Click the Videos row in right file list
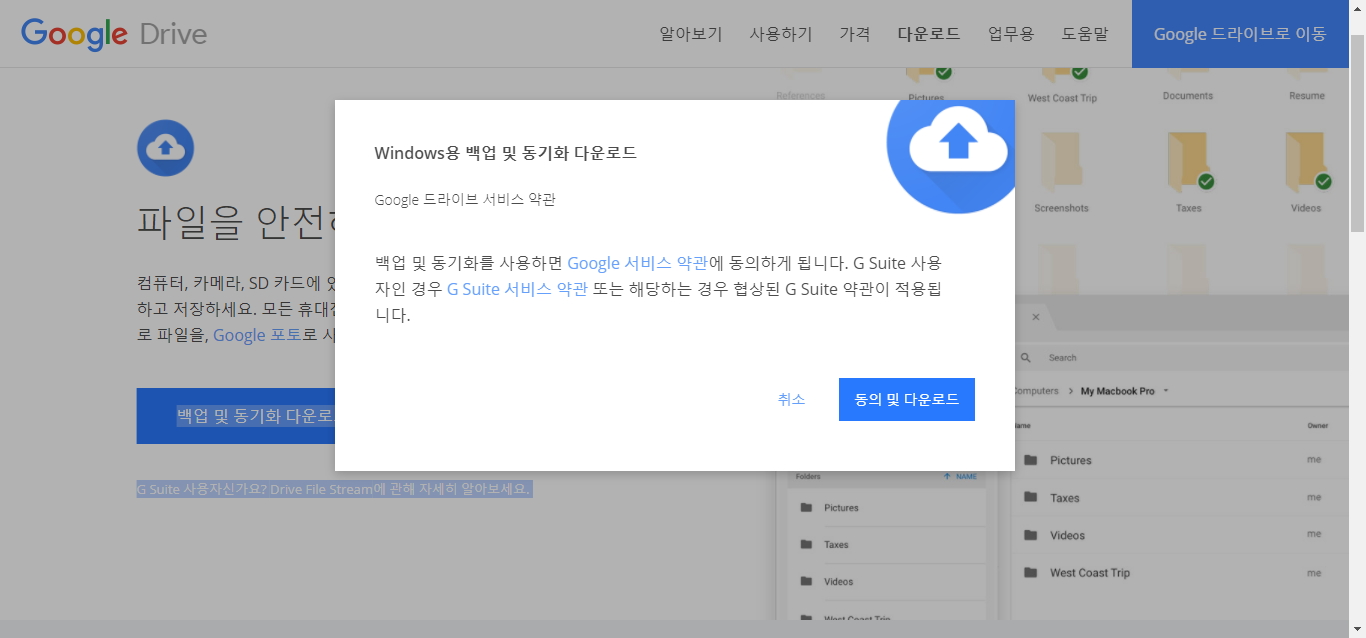 [1180, 535]
